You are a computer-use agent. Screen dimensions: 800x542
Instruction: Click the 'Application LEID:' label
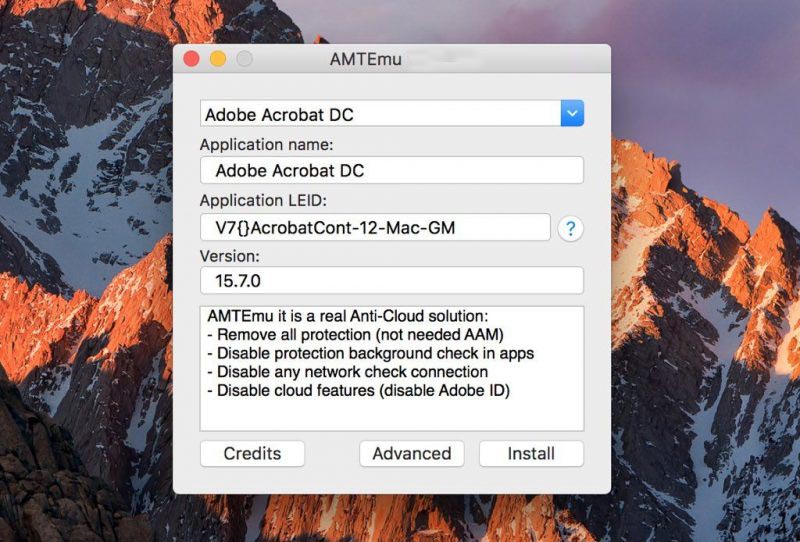coord(263,201)
